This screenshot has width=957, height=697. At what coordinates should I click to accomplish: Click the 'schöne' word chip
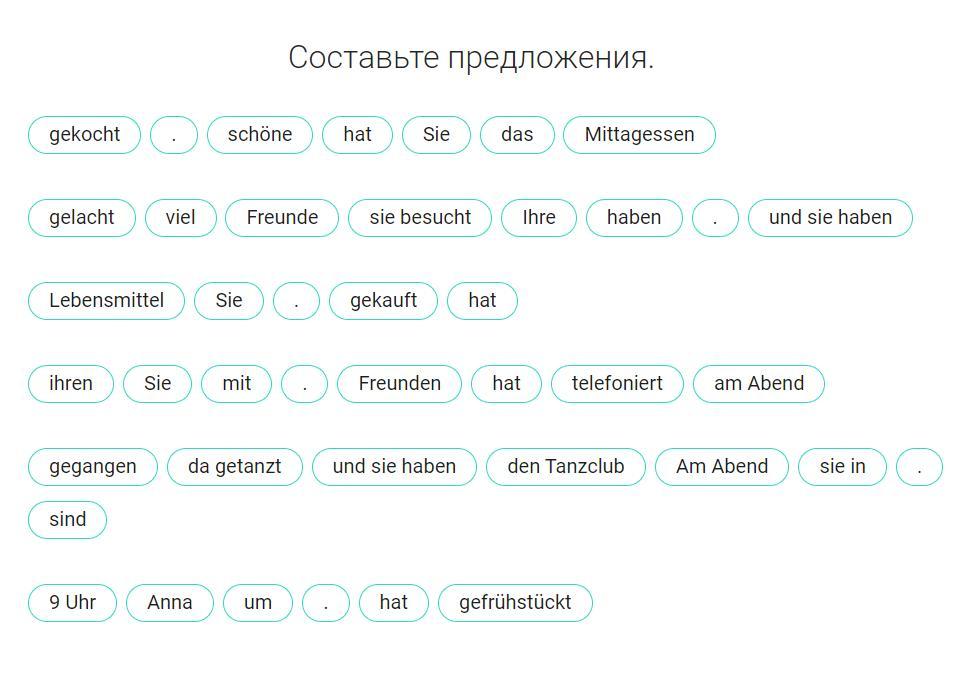coord(260,135)
